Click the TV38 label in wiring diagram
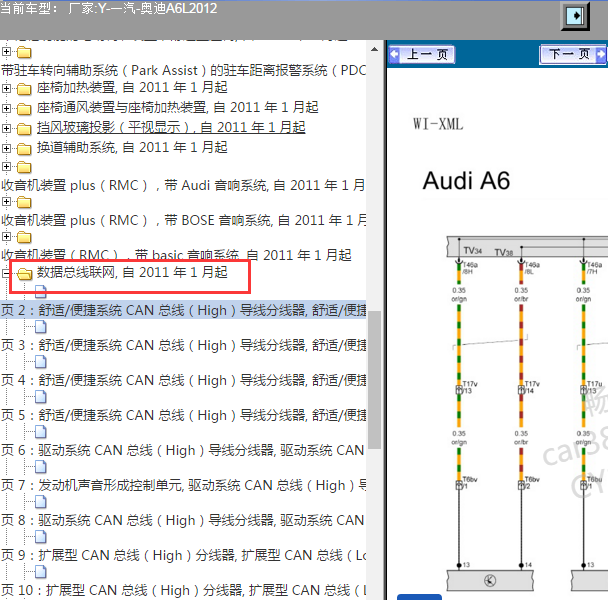 pos(504,252)
